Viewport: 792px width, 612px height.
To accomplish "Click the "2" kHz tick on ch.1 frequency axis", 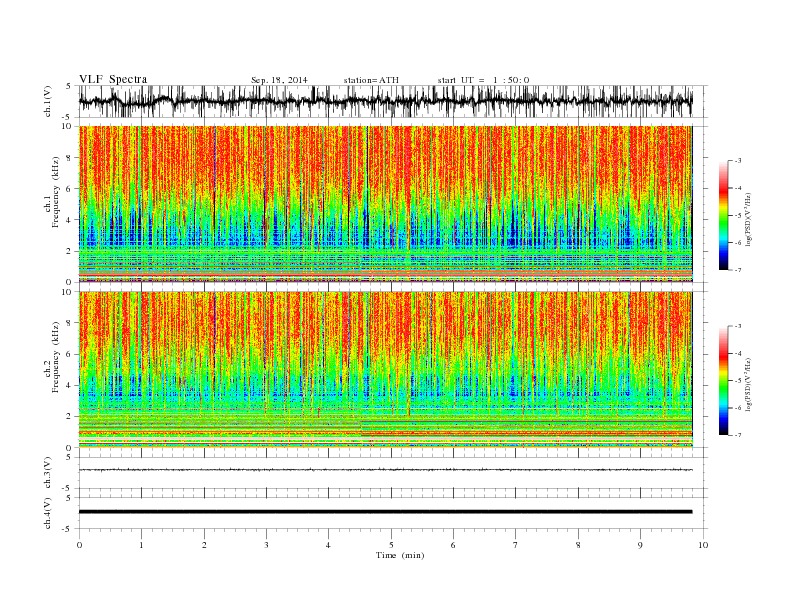I will 69,251.
